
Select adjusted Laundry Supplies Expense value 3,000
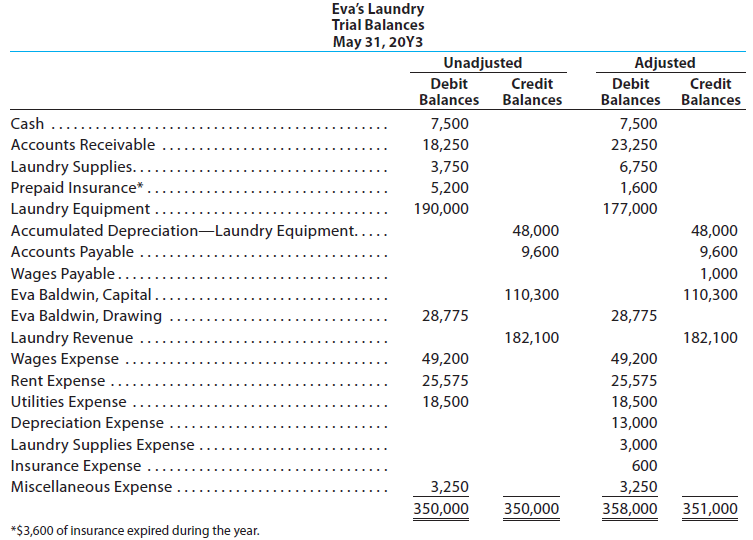[x=638, y=445]
